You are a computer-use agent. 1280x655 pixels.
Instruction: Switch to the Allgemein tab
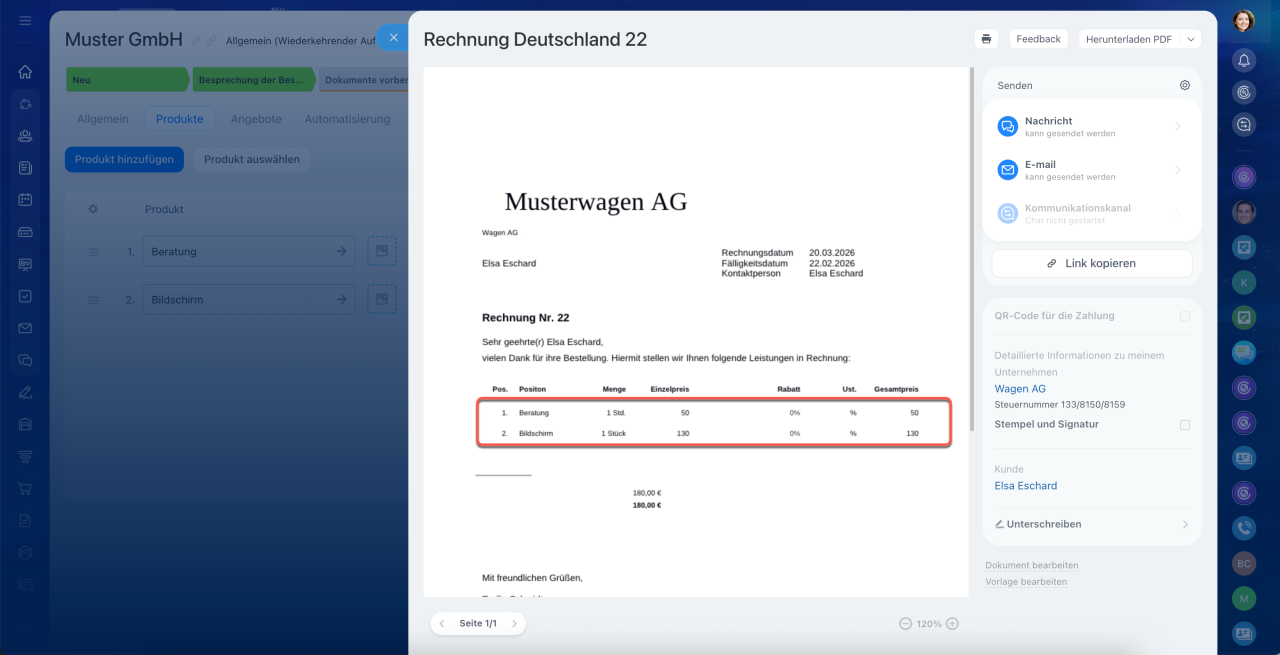(x=103, y=119)
